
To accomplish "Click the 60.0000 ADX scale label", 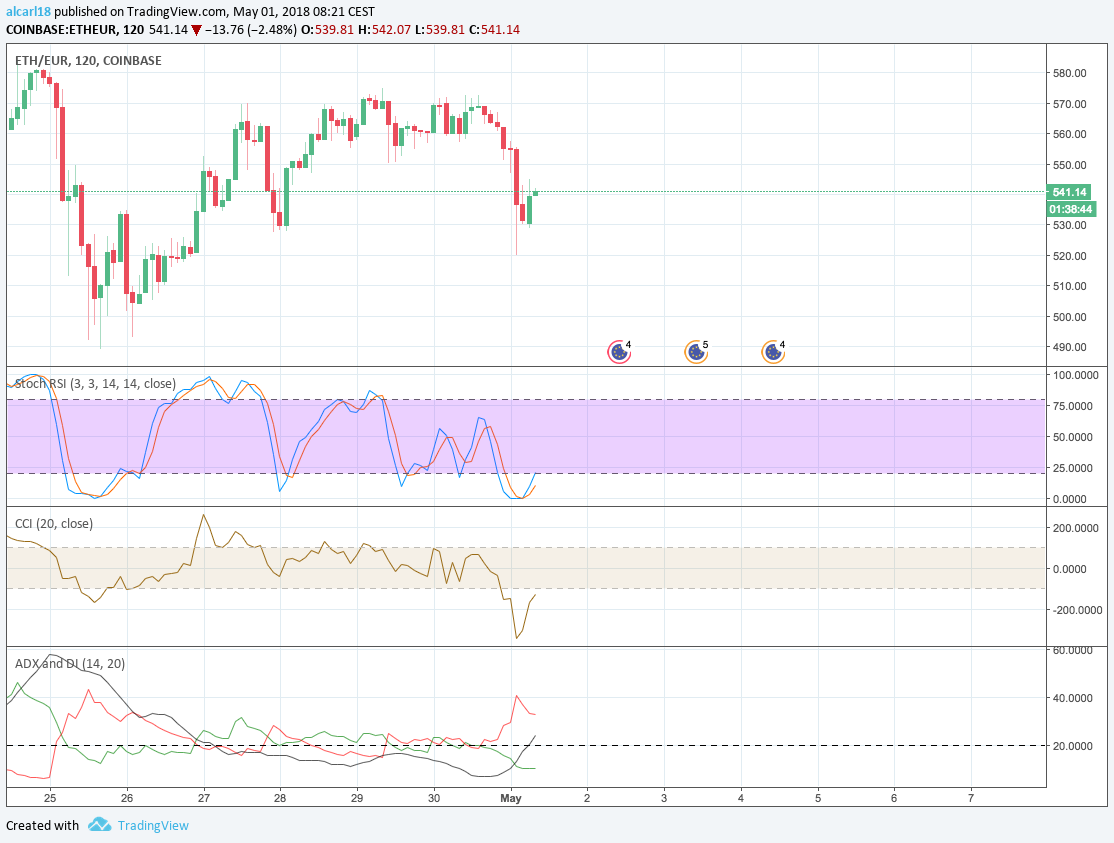I will pyautogui.click(x=1072, y=650).
